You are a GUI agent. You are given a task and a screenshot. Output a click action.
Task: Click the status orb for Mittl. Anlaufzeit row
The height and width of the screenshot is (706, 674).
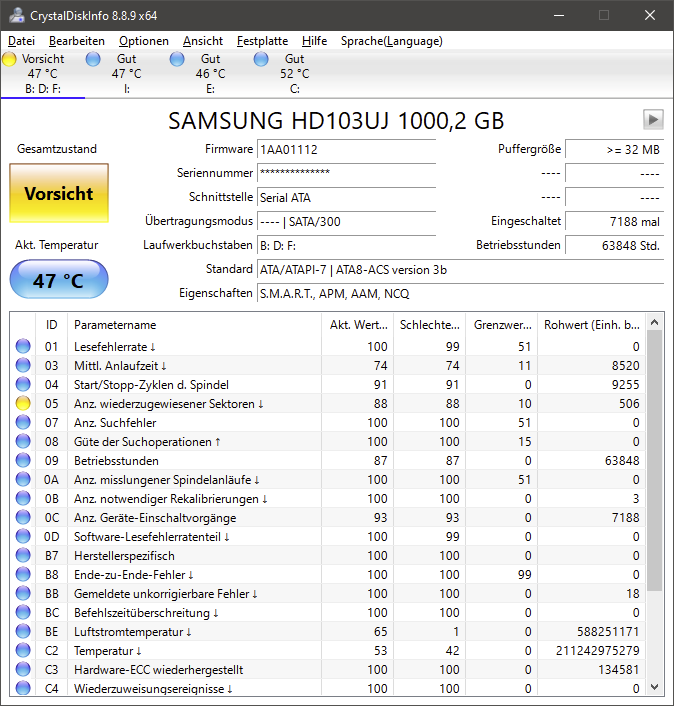[23, 365]
